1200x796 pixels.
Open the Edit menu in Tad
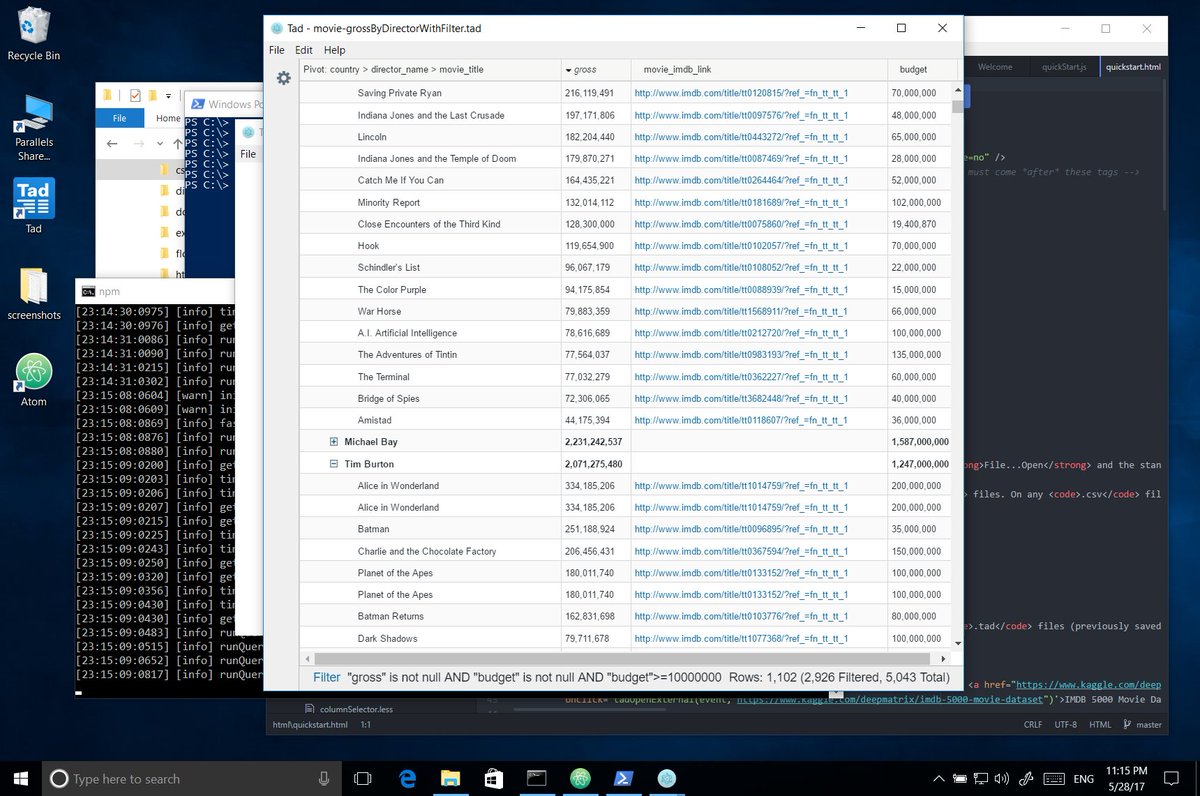pos(304,50)
